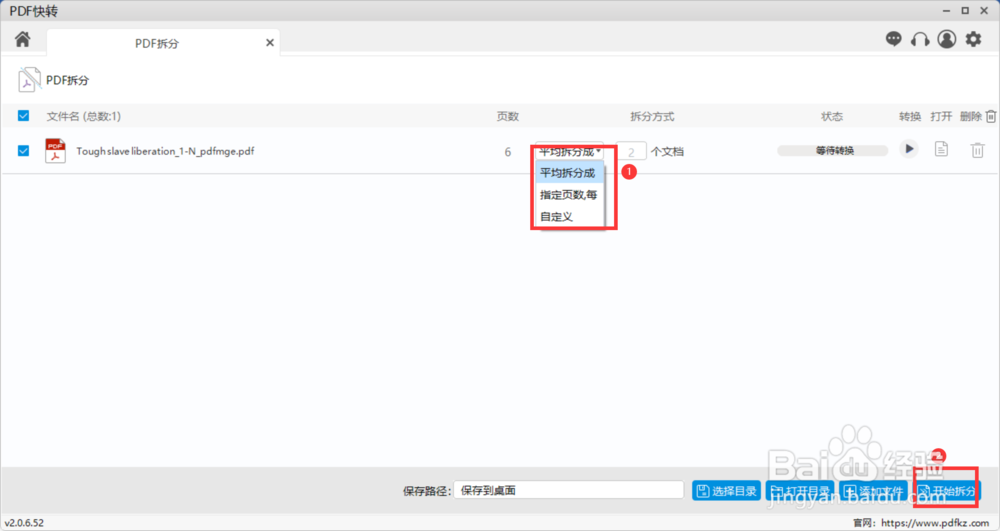Click the version label v2.0.6.52

(24, 523)
